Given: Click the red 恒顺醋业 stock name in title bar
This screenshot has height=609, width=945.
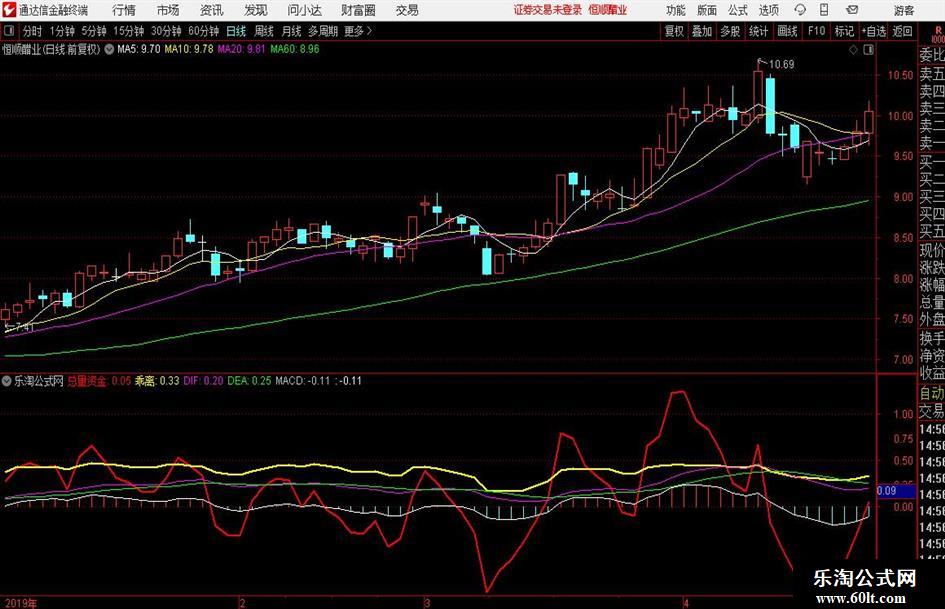Looking at the screenshot, I should (x=608, y=10).
